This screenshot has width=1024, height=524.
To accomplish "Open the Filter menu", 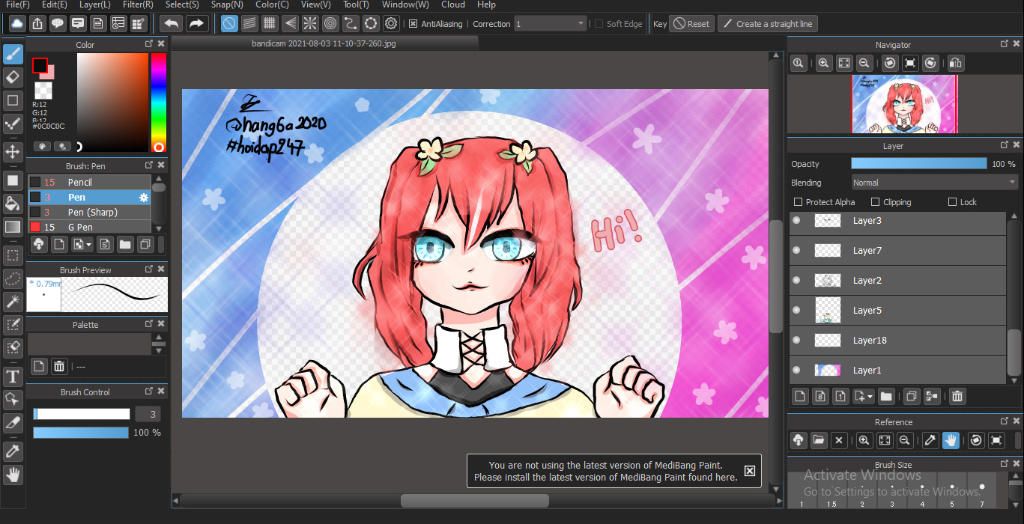I will (138, 5).
